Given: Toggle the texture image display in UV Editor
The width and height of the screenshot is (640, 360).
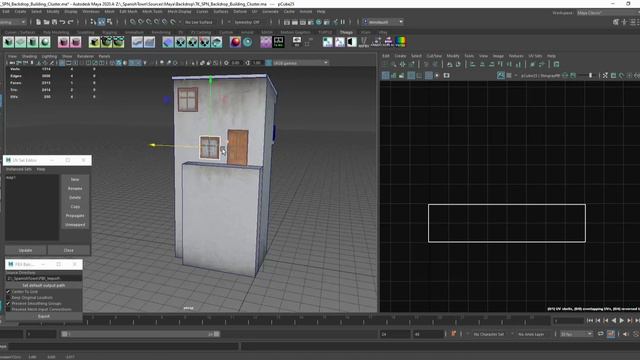Looking at the screenshot, I should point(501,76).
